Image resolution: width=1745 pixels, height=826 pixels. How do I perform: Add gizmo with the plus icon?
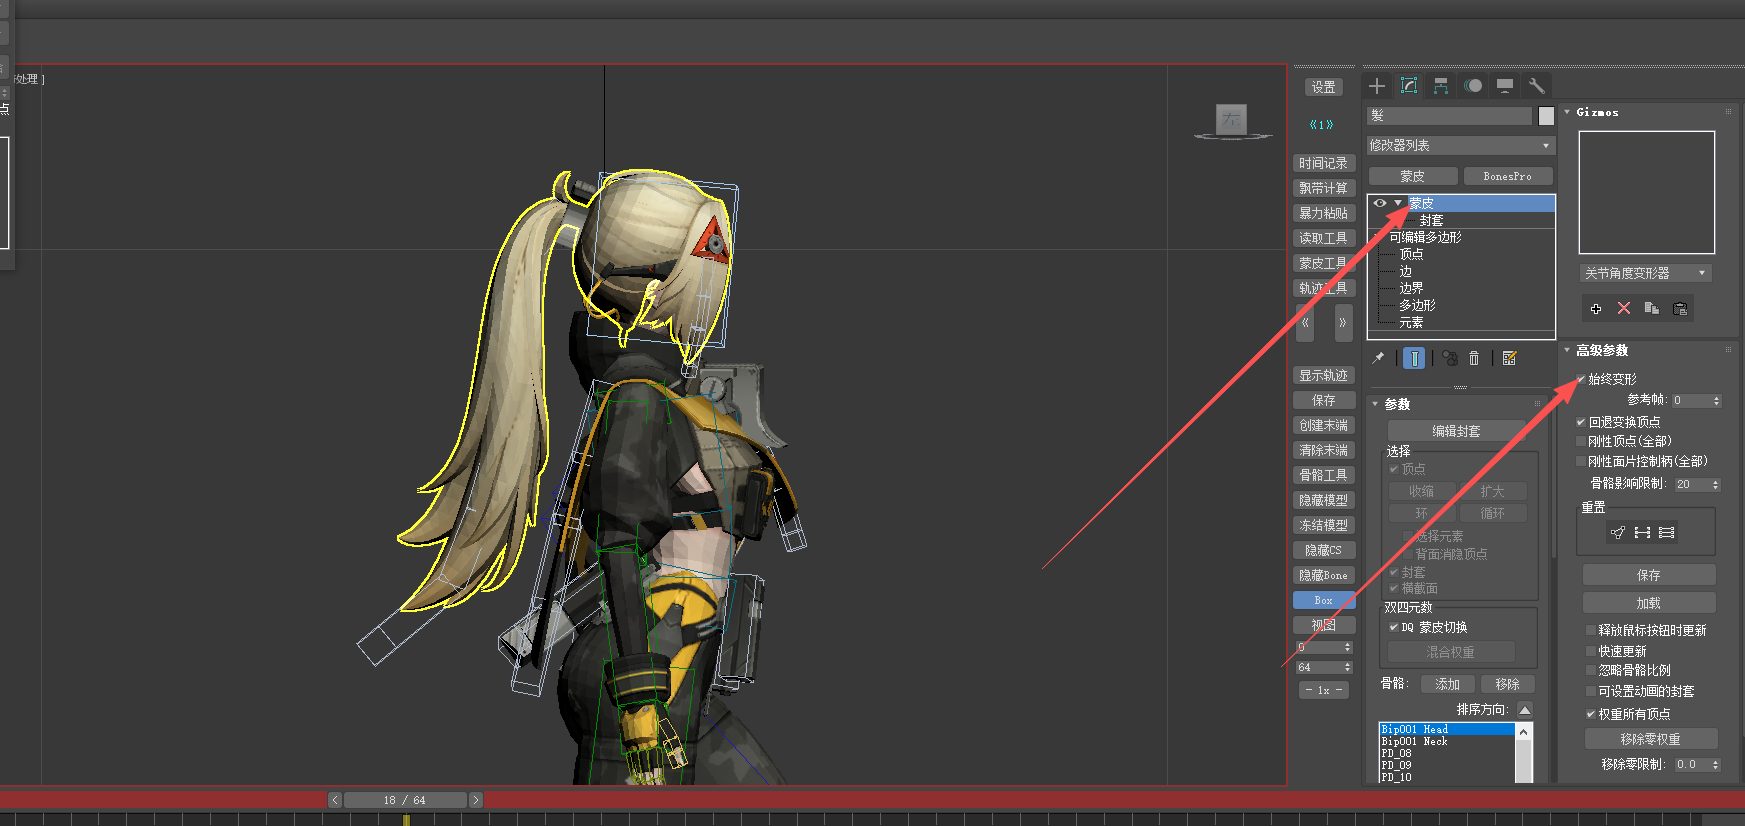coord(1596,309)
